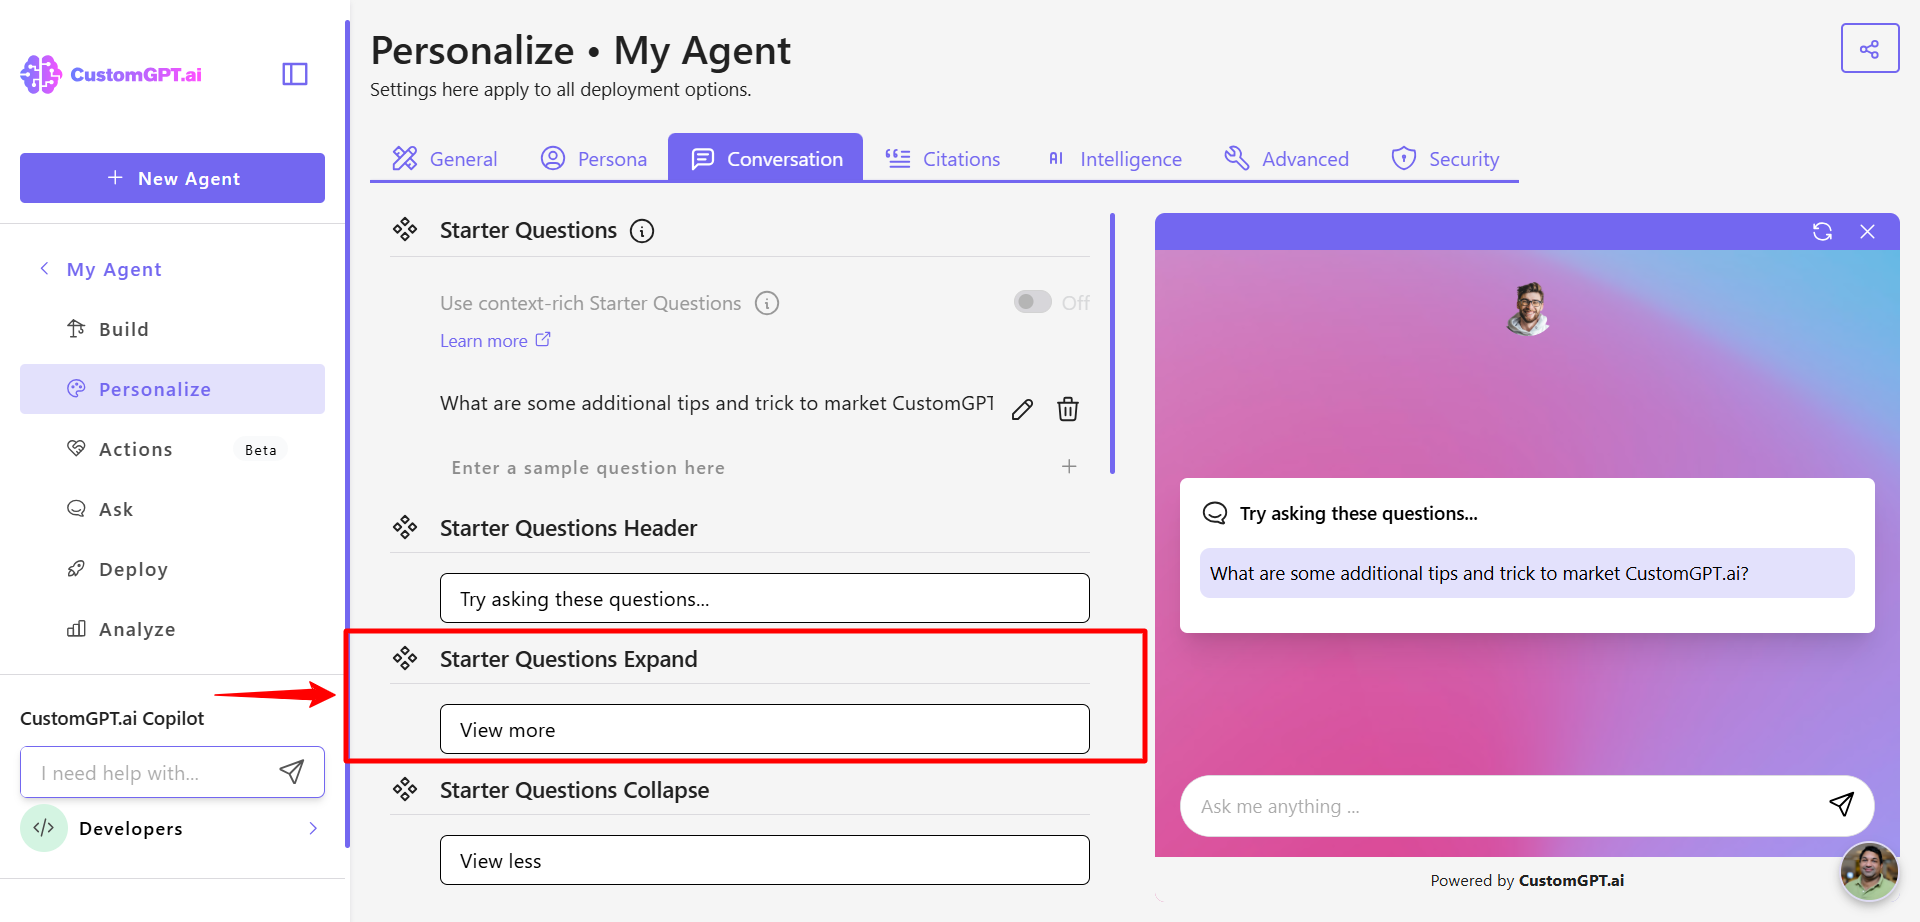This screenshot has height=922, width=1920.
Task: Click the Starter Questions section icon
Action: [405, 230]
